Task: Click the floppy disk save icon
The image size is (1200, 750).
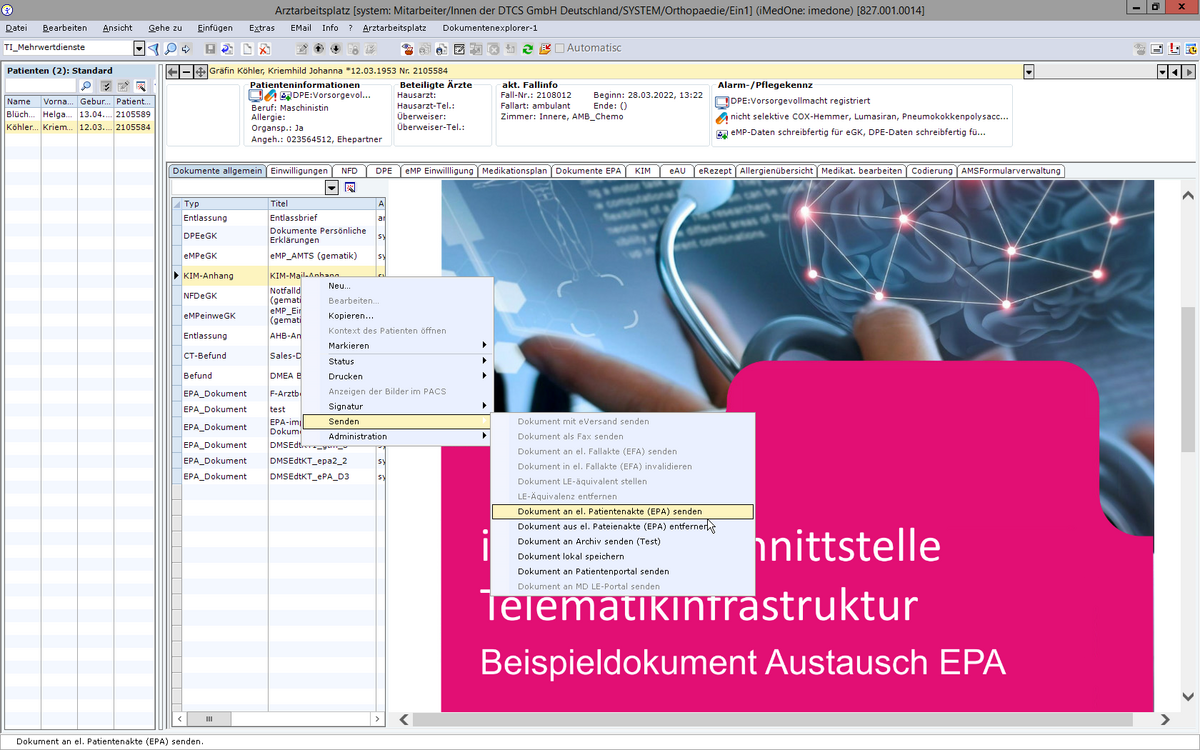Action: click(210, 48)
